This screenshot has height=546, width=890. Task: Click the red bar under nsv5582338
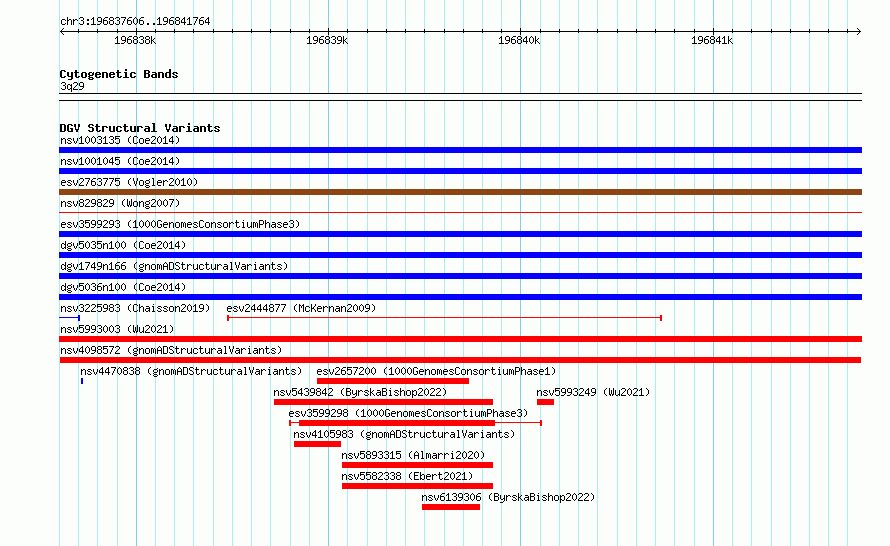pos(417,486)
